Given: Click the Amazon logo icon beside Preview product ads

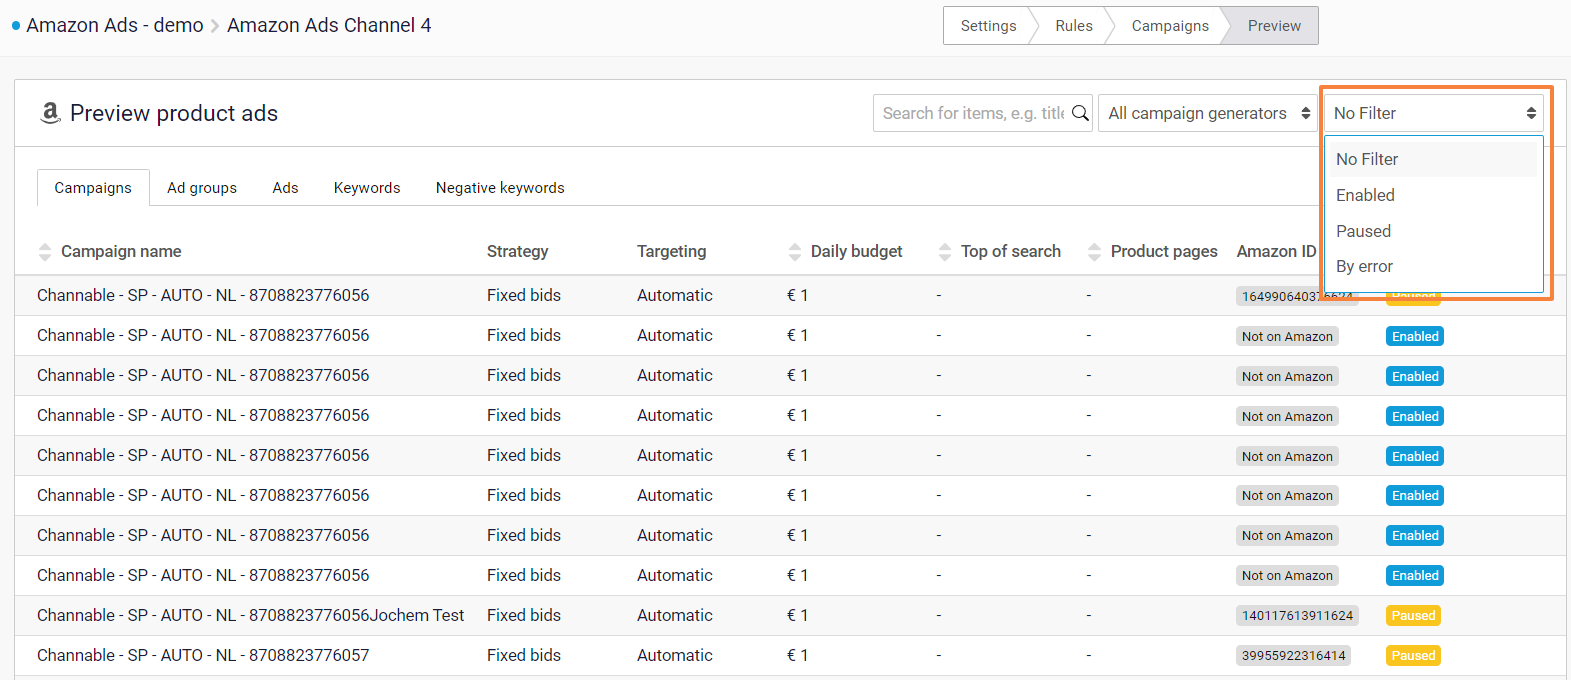Looking at the screenshot, I should [50, 113].
